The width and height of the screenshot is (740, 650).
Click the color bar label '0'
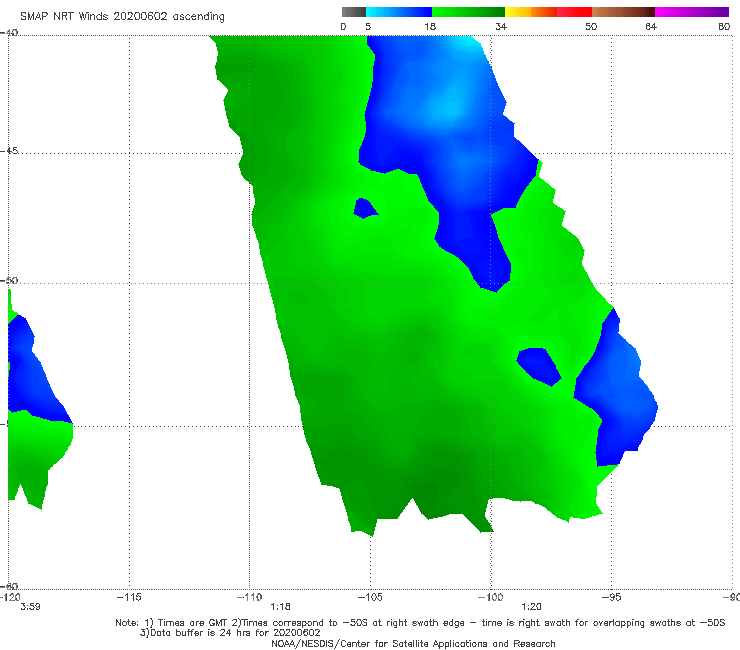tap(343, 26)
